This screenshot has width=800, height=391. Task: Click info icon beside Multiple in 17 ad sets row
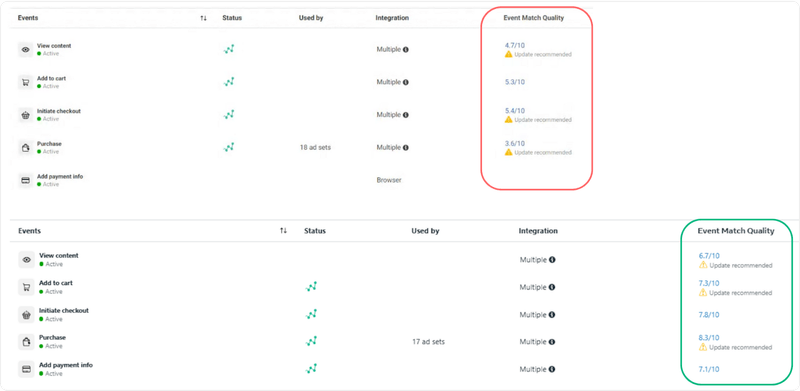coord(552,342)
